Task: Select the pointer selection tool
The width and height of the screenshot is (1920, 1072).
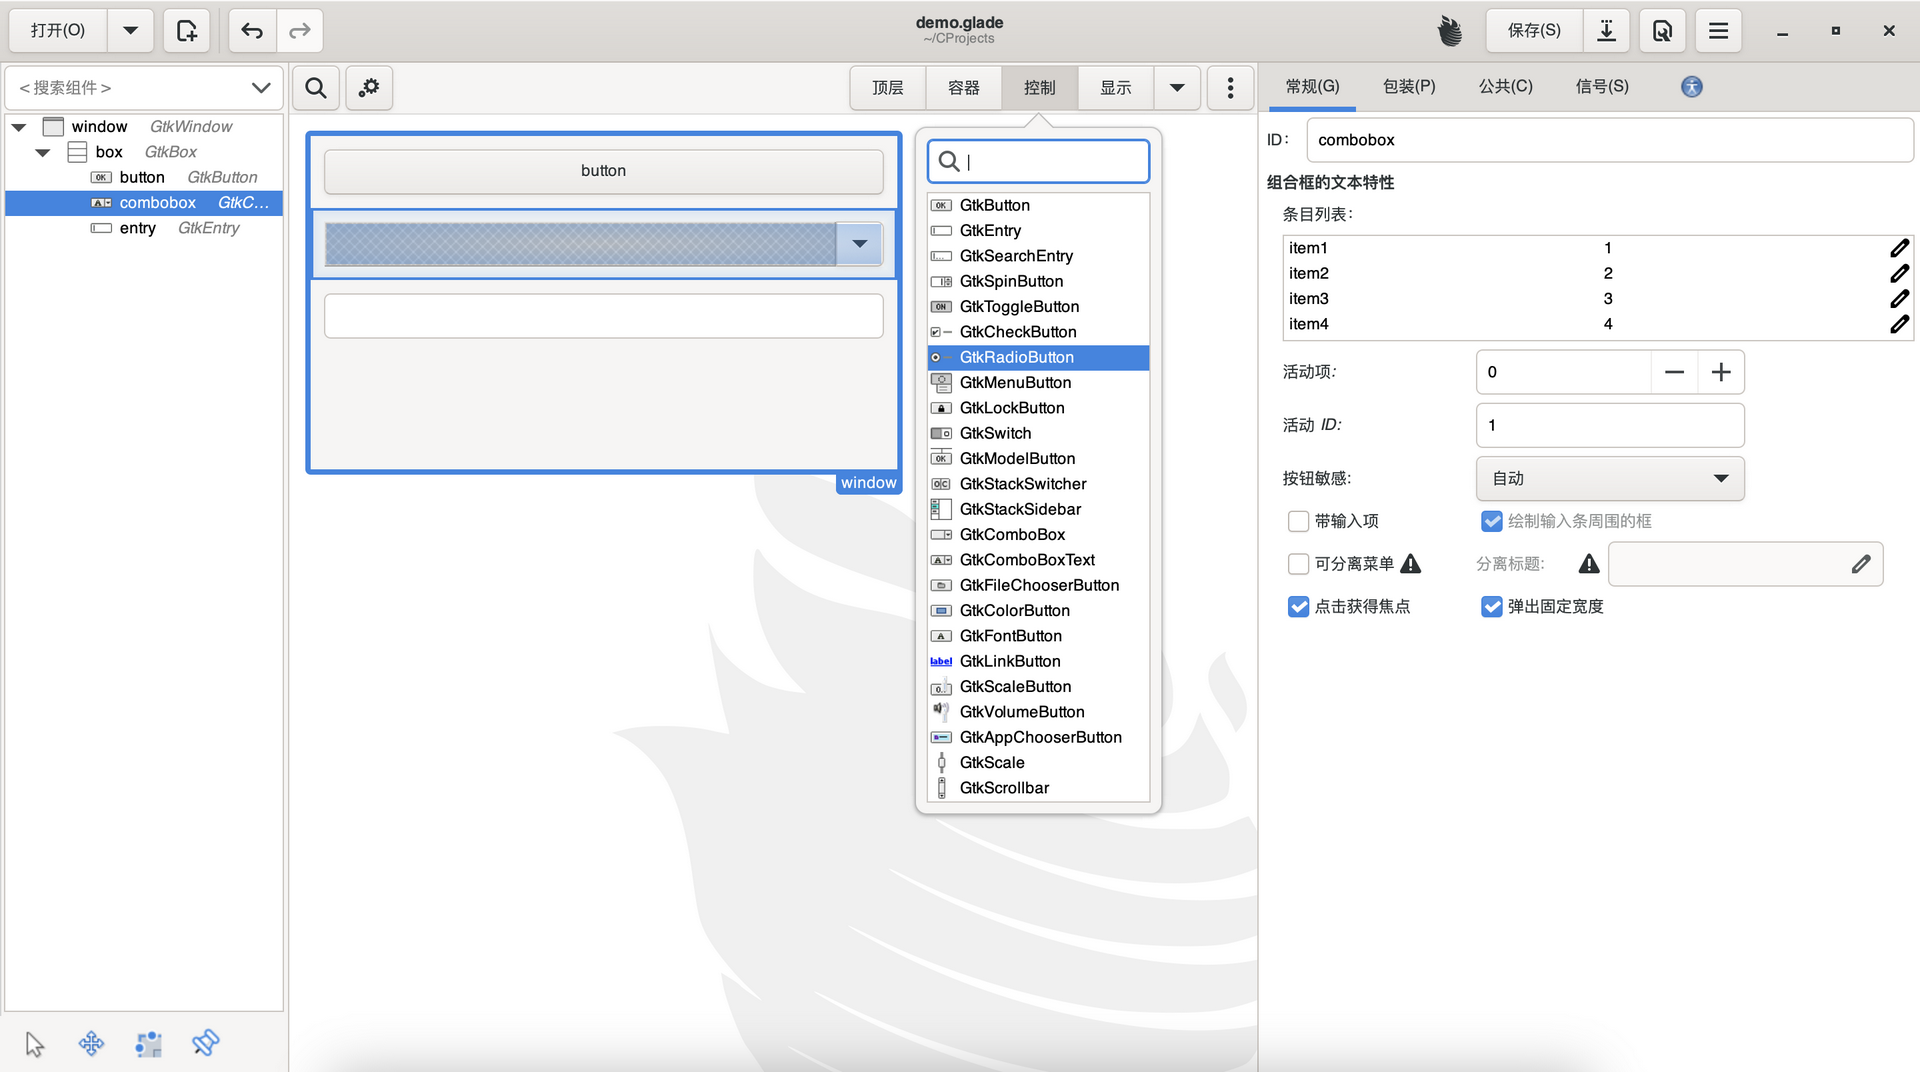Action: [x=35, y=1044]
